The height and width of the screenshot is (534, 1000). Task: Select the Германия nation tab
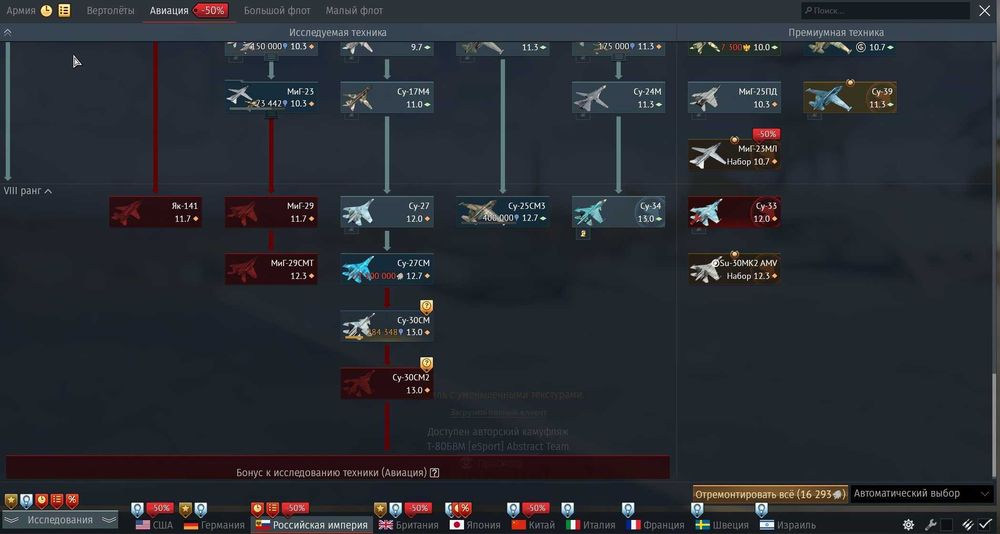click(214, 525)
